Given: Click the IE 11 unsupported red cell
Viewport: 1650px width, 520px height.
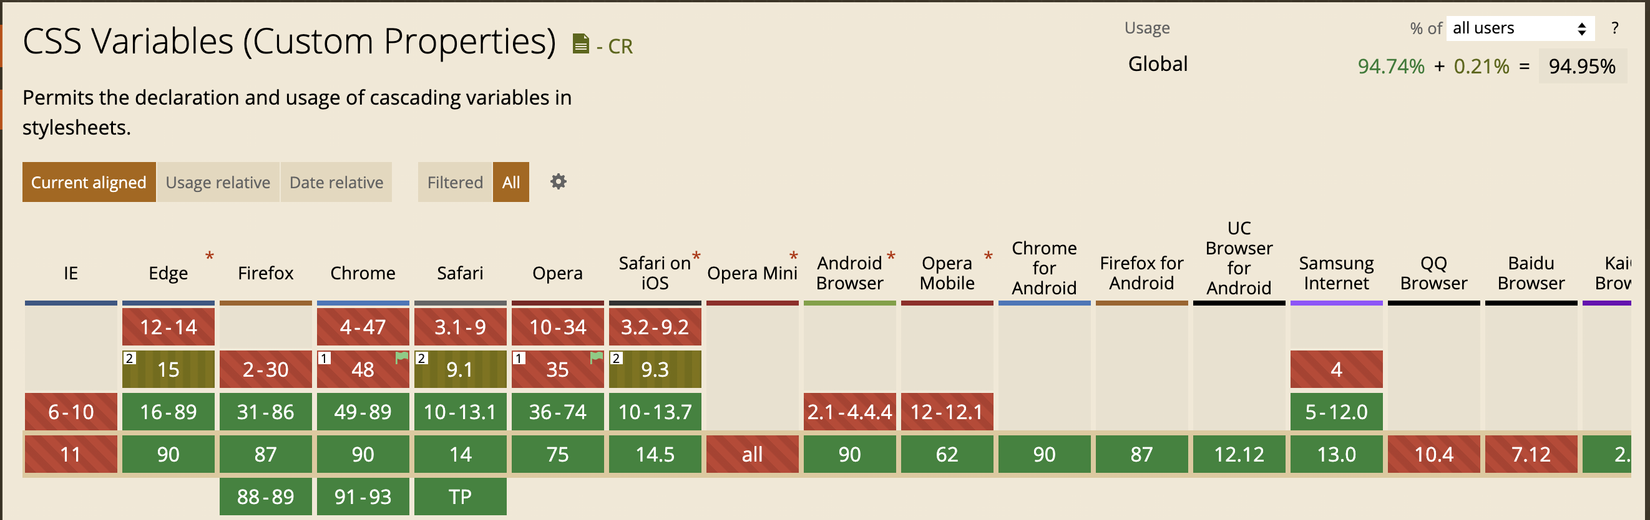Looking at the screenshot, I should pos(70,454).
